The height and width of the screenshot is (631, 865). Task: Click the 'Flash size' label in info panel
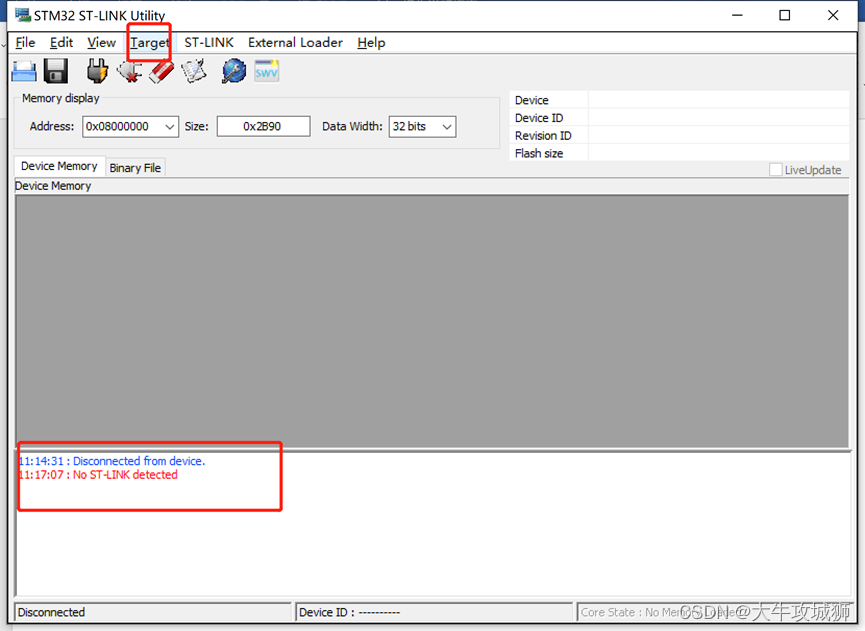pyautogui.click(x=539, y=153)
